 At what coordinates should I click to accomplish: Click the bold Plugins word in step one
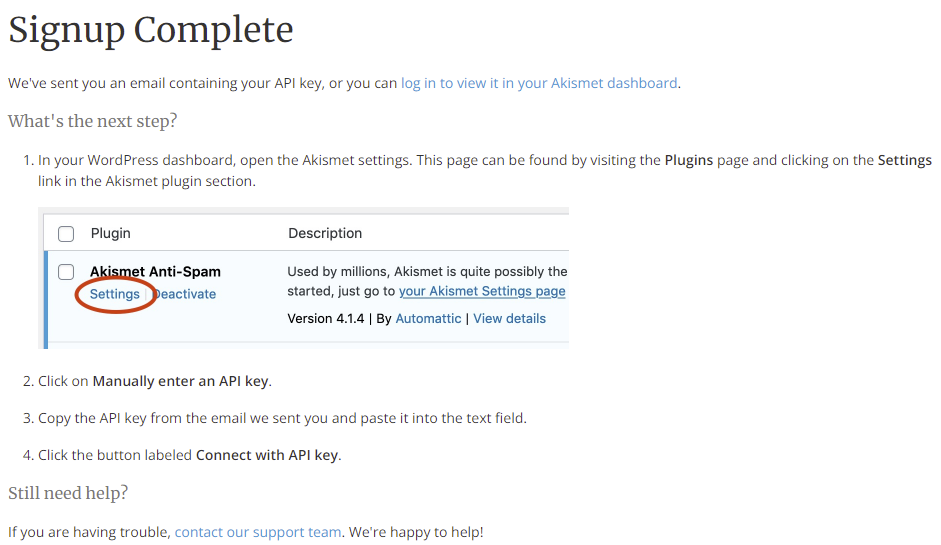pyautogui.click(x=689, y=160)
